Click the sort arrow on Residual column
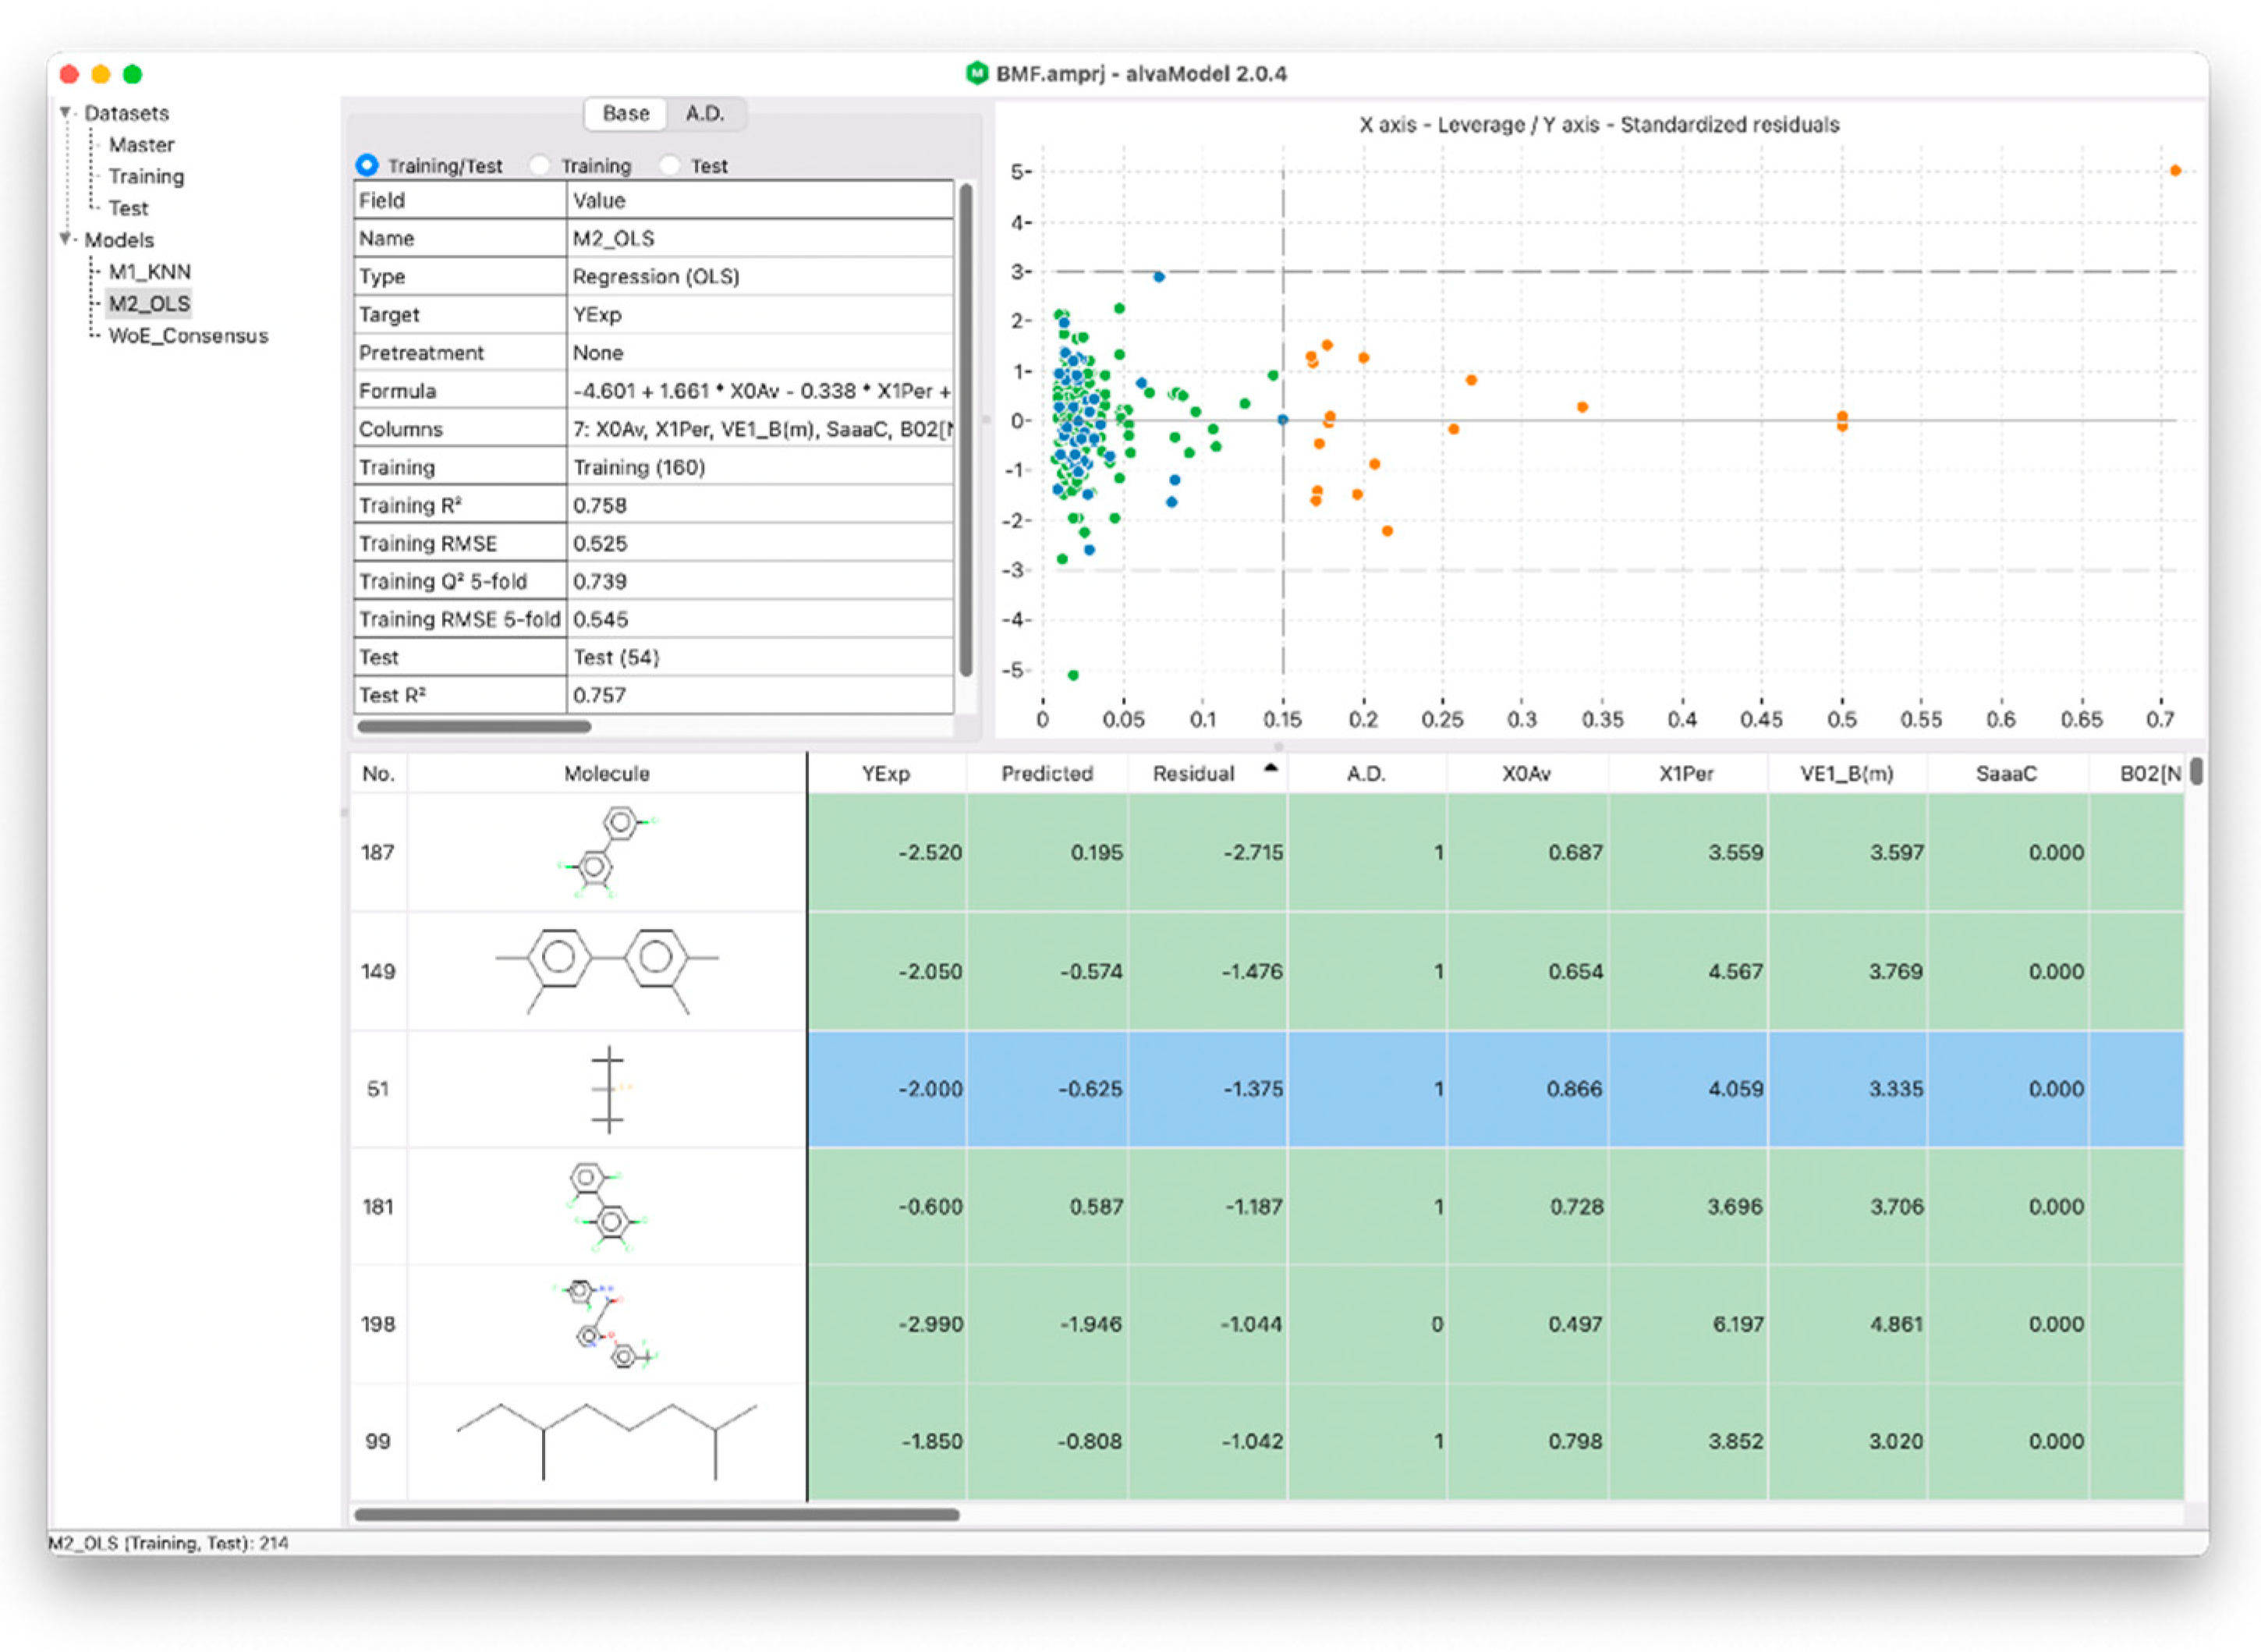The width and height of the screenshot is (2261, 1652). 1270,768
